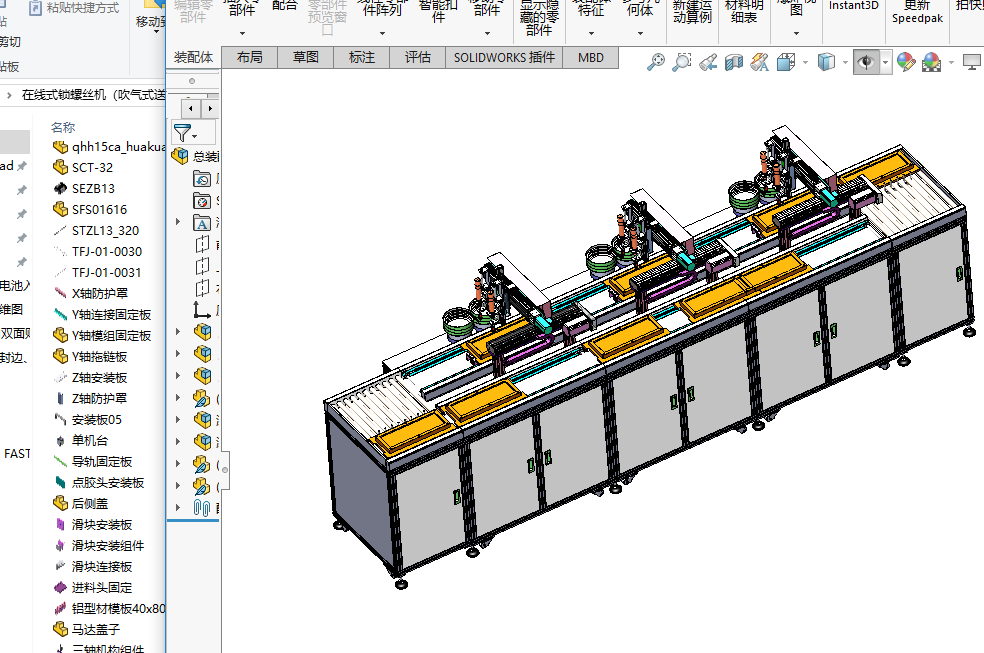Click the Instant3D button
Image resolution: width=984 pixels, height=653 pixels.
click(853, 6)
